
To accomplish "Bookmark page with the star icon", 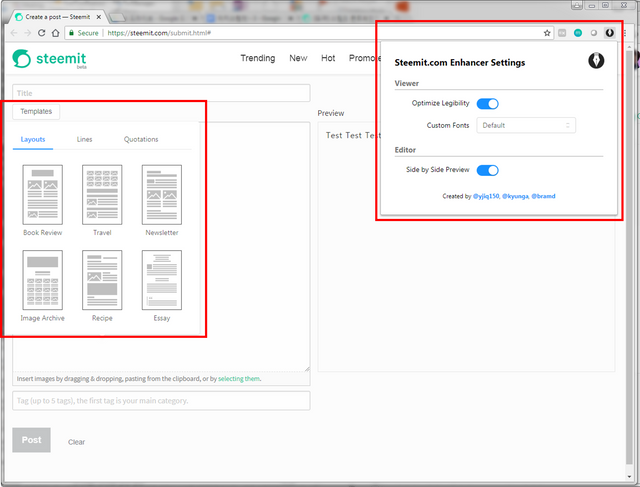I will point(547,33).
